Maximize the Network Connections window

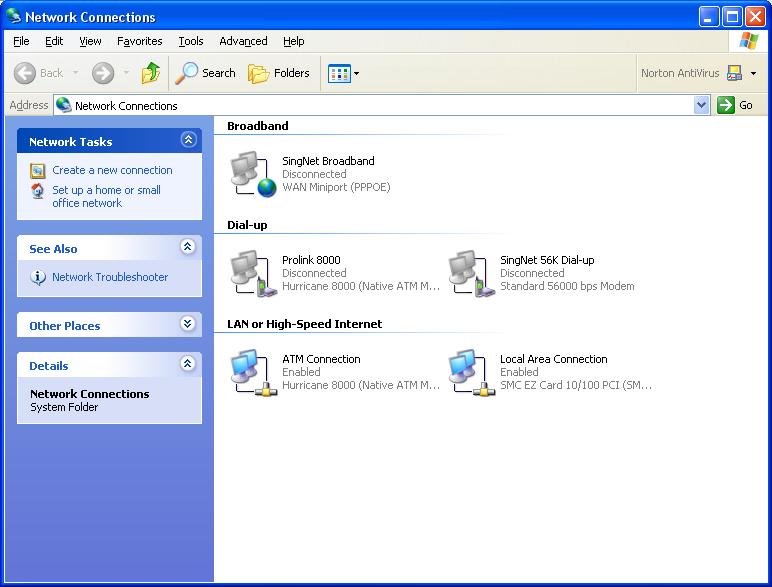pos(732,17)
